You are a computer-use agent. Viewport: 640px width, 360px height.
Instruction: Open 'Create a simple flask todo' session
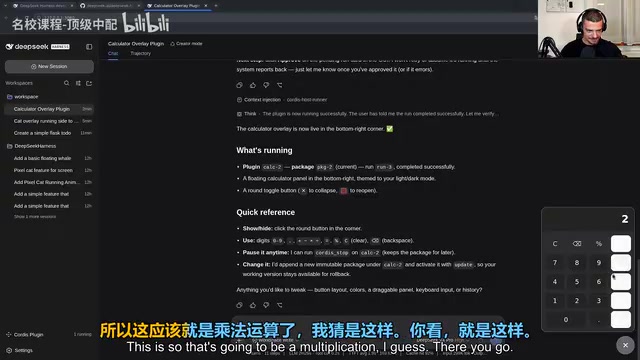click(x=49, y=133)
